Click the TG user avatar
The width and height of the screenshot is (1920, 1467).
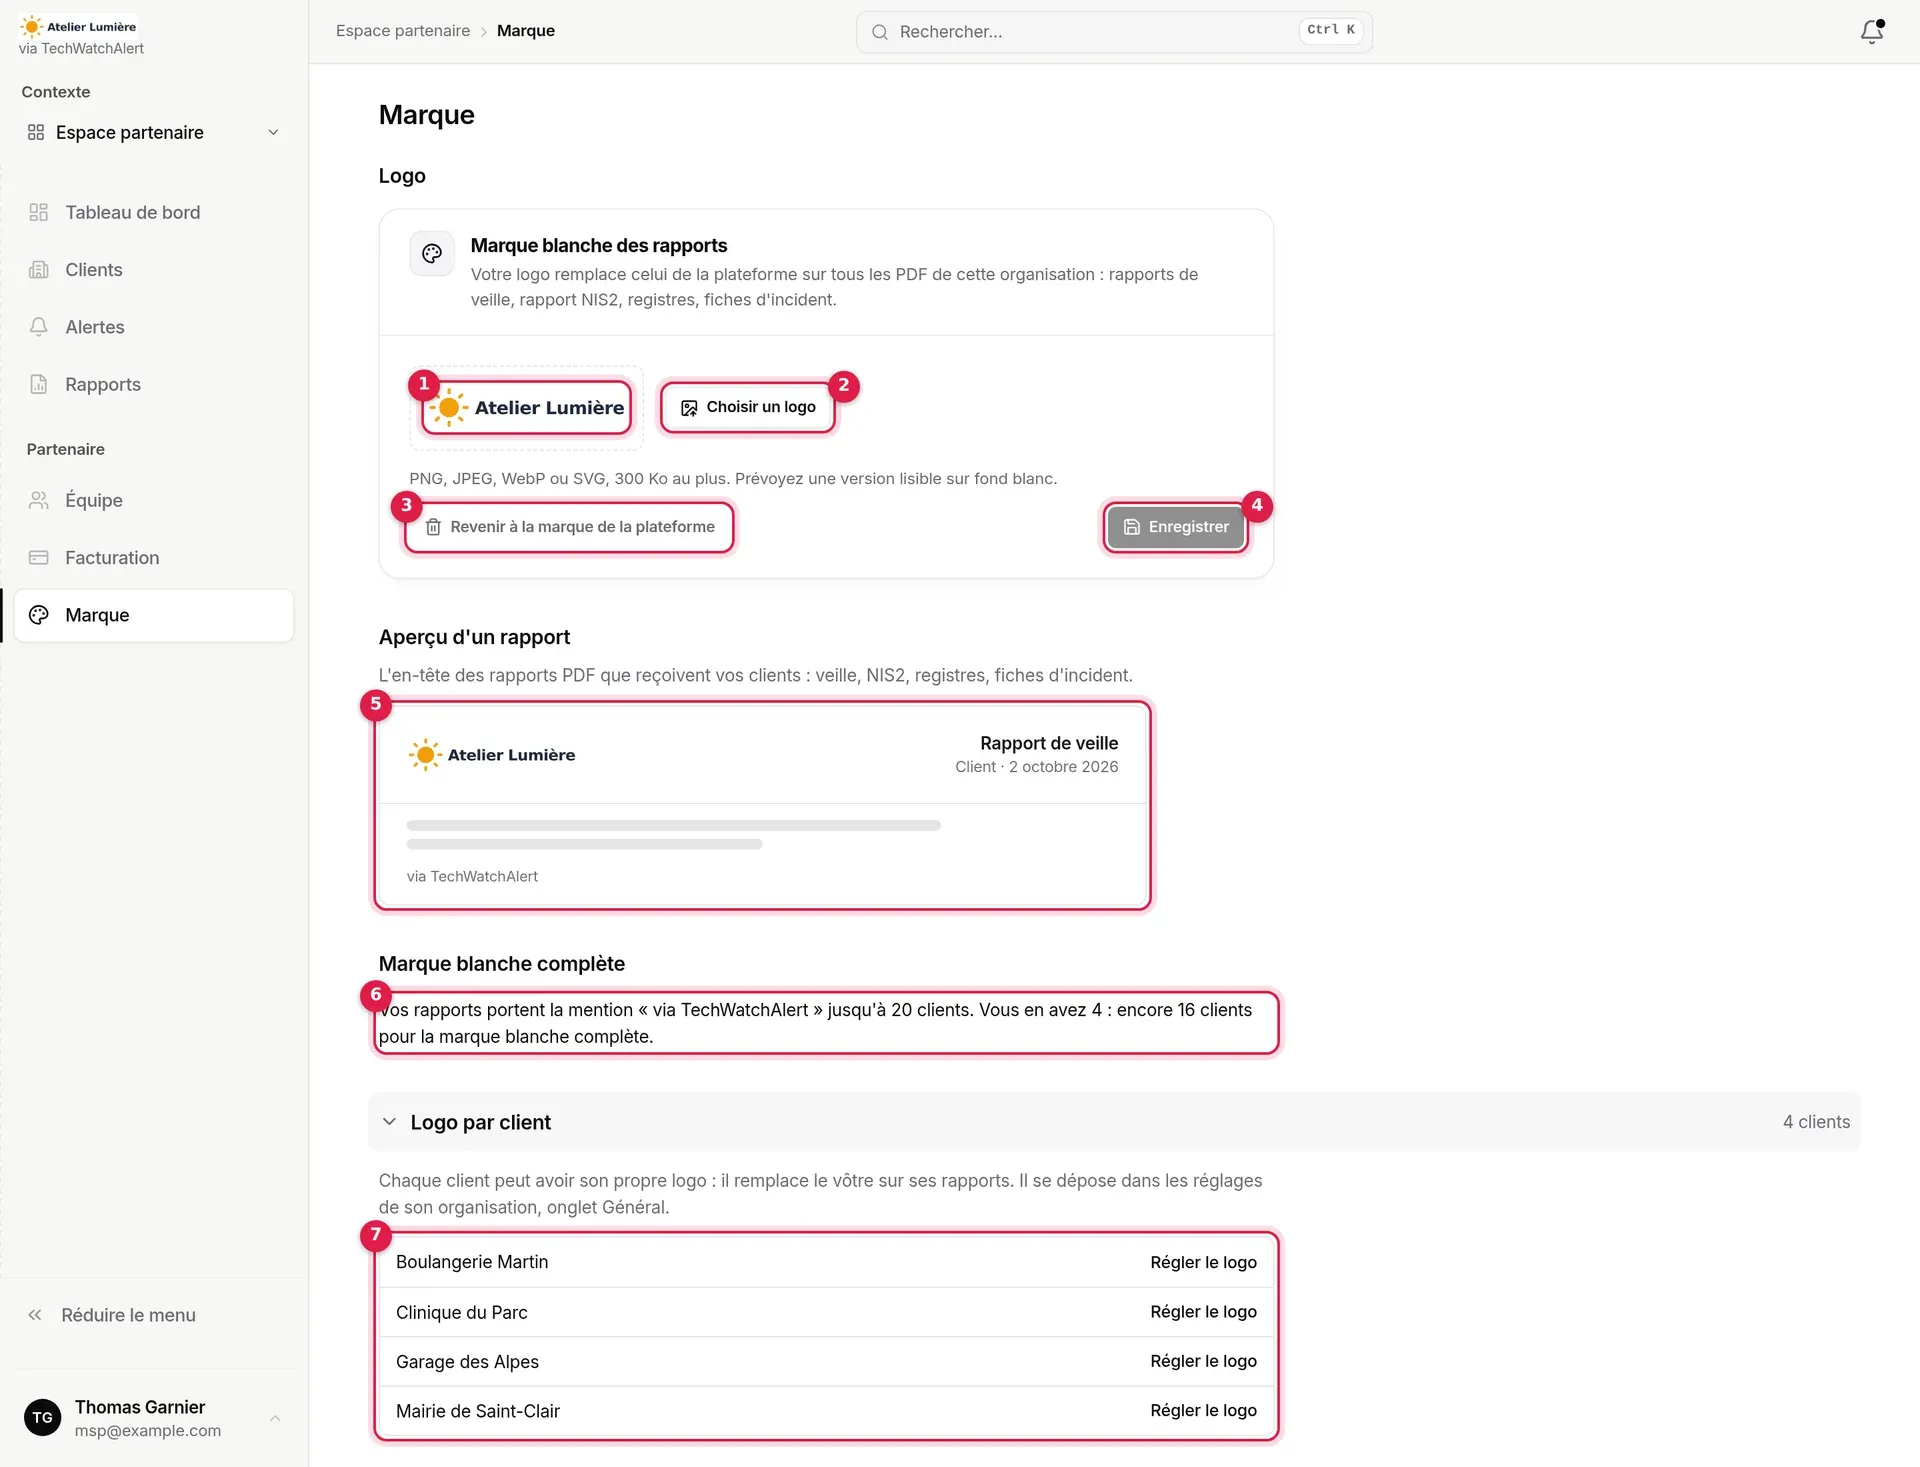42,1417
